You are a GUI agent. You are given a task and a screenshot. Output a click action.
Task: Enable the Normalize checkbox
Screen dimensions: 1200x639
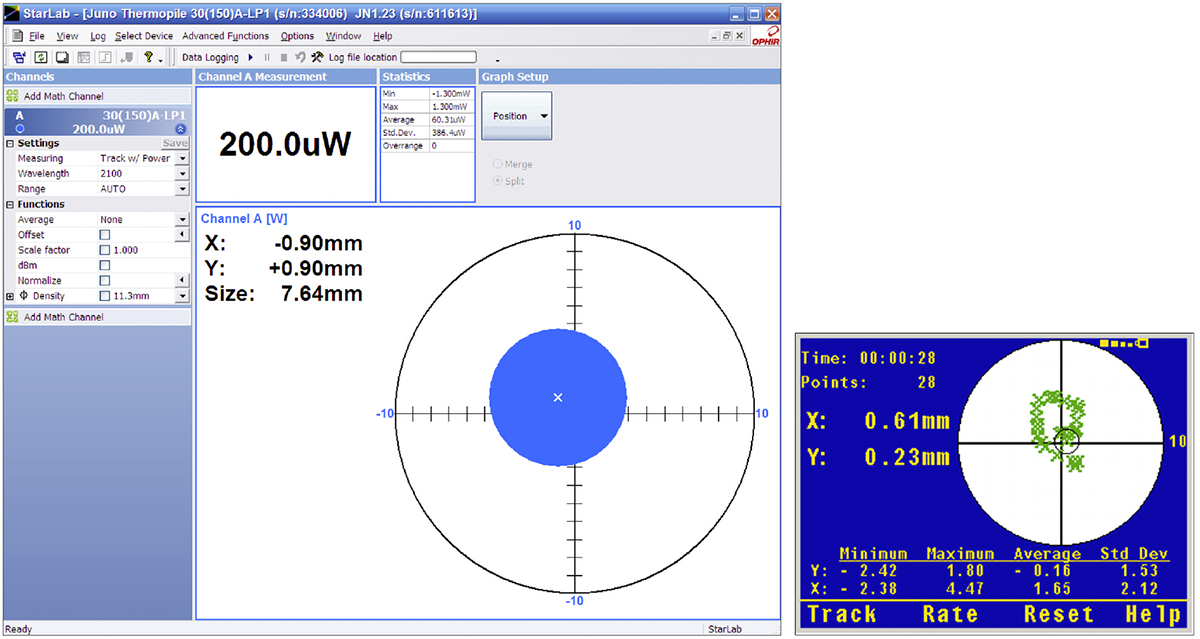pyautogui.click(x=104, y=281)
